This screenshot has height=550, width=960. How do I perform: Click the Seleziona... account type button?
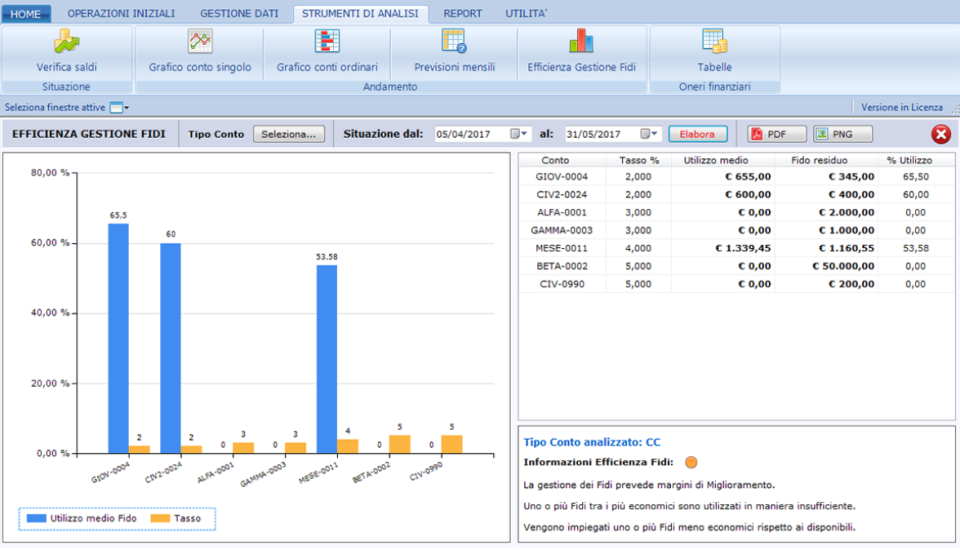[x=288, y=134]
